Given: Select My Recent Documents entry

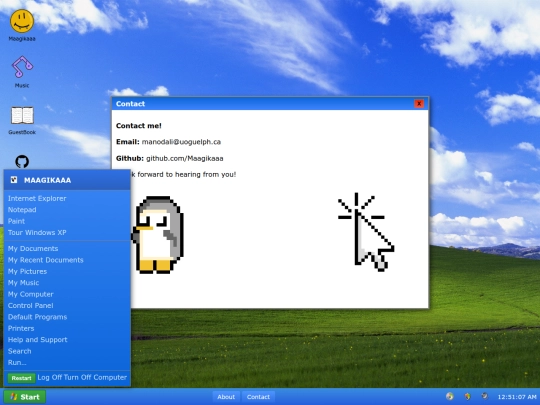Looking at the screenshot, I should click(x=45, y=260).
